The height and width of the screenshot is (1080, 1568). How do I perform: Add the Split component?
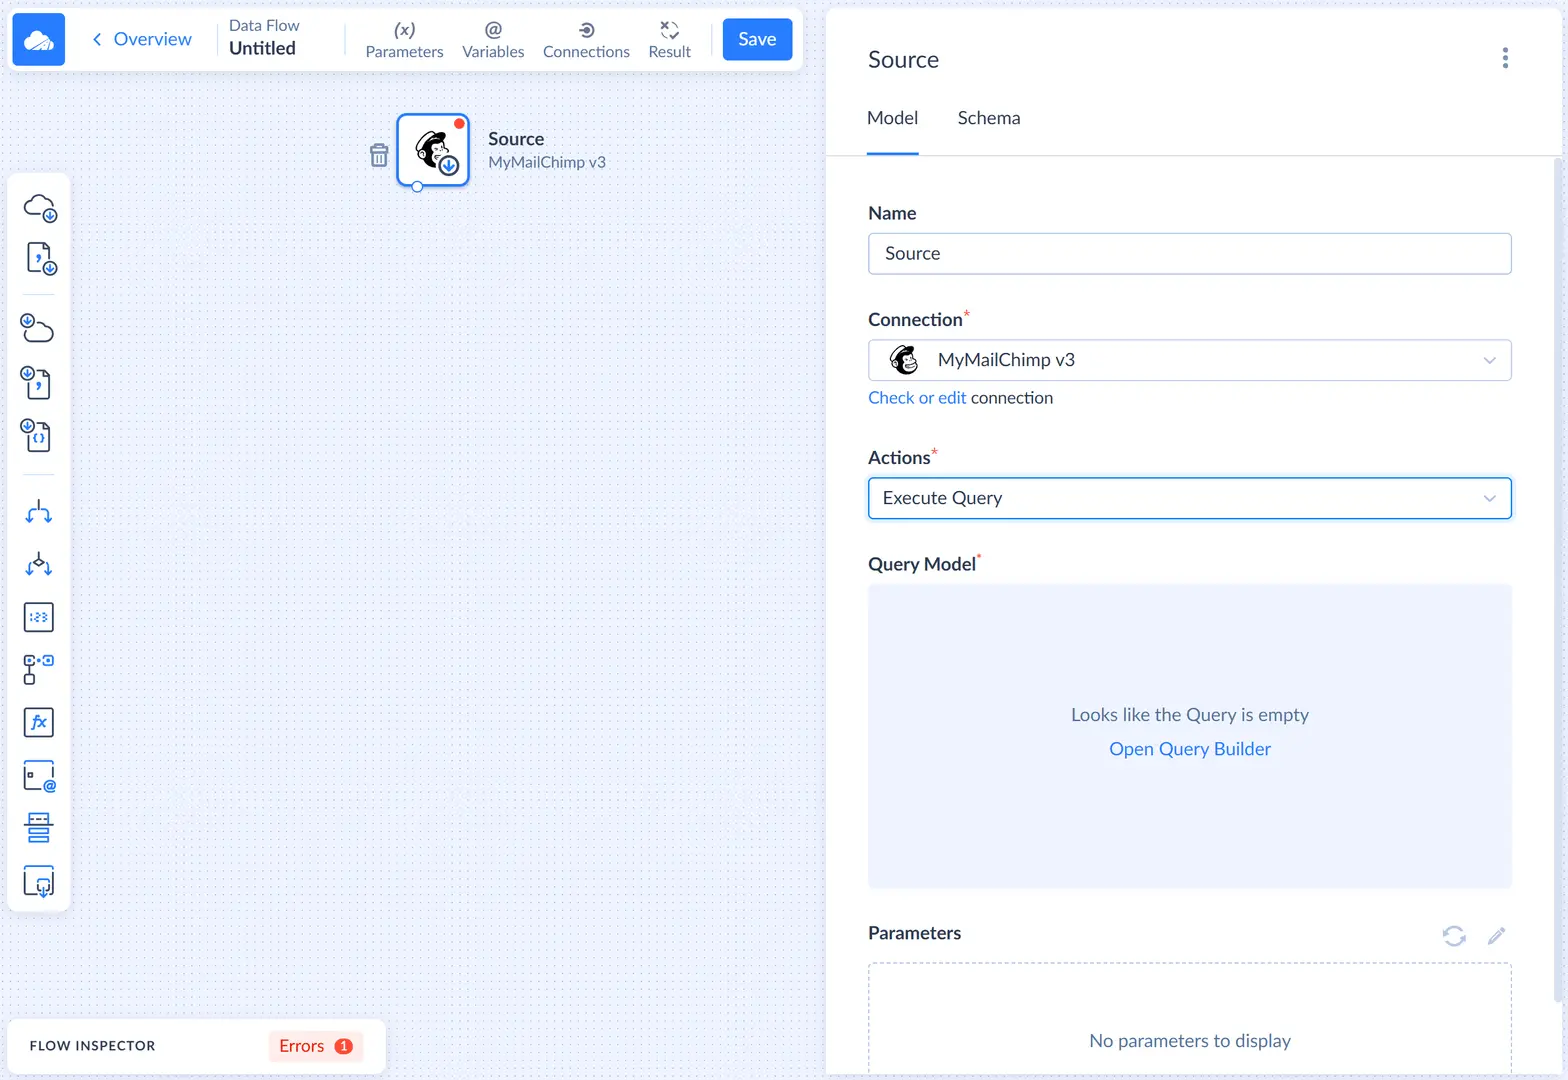pyautogui.click(x=38, y=513)
